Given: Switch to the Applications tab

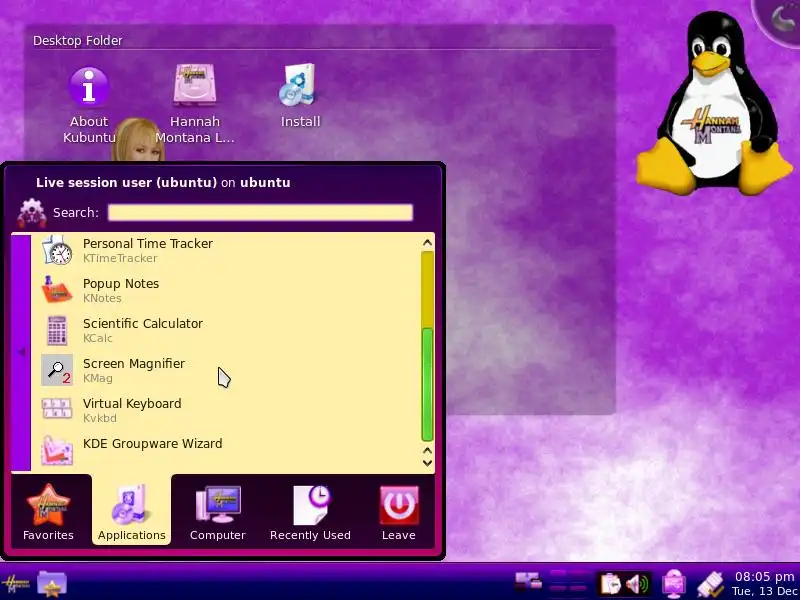Looking at the screenshot, I should click(132, 512).
